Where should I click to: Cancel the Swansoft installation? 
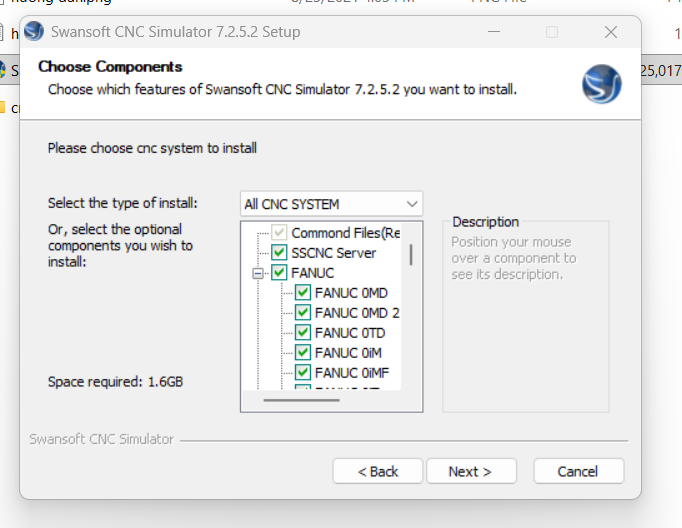pos(578,471)
